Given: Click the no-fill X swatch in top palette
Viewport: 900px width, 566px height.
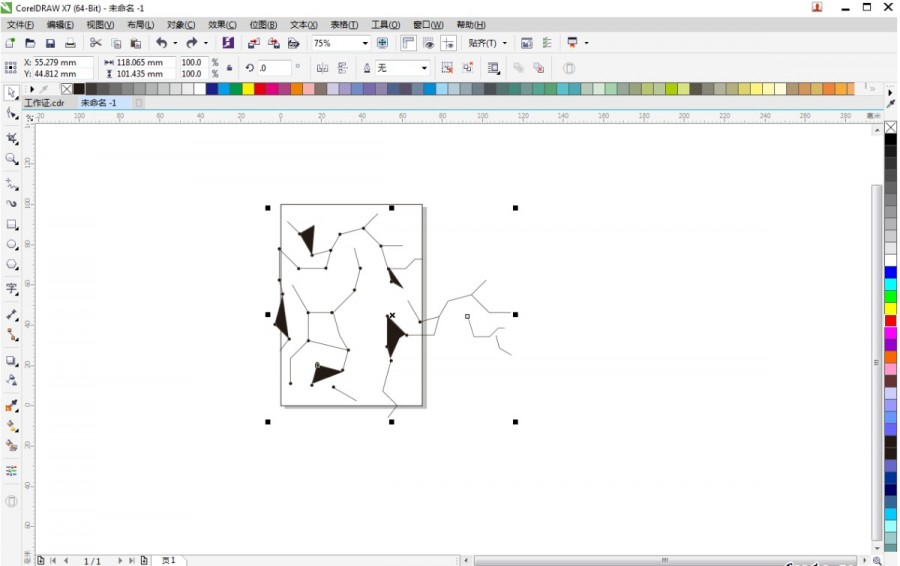Looking at the screenshot, I should tap(67, 89).
